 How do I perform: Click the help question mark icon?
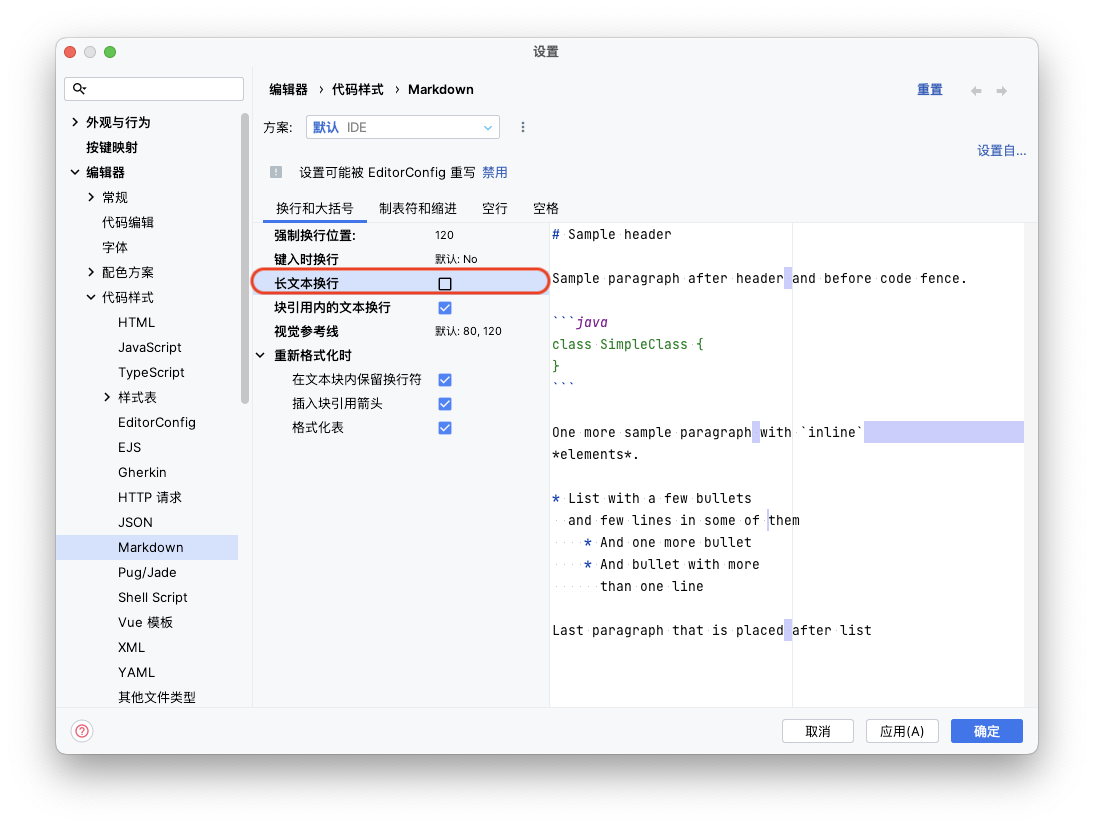click(x=82, y=731)
